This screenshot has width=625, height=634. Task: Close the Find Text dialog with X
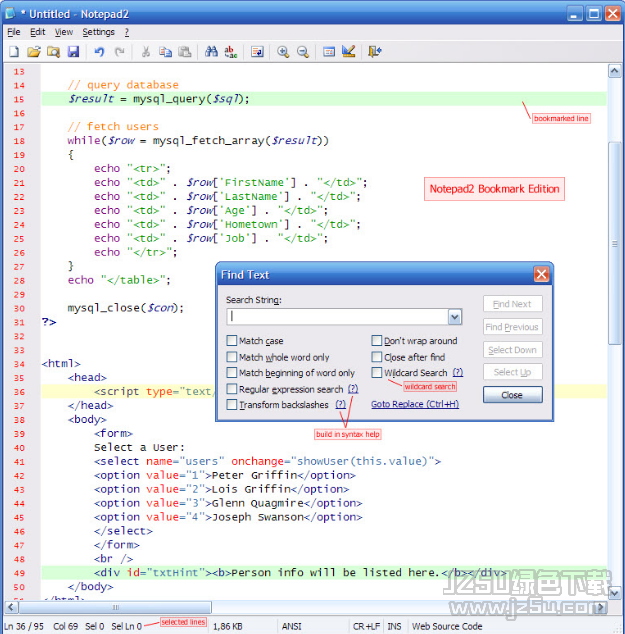pos(541,274)
